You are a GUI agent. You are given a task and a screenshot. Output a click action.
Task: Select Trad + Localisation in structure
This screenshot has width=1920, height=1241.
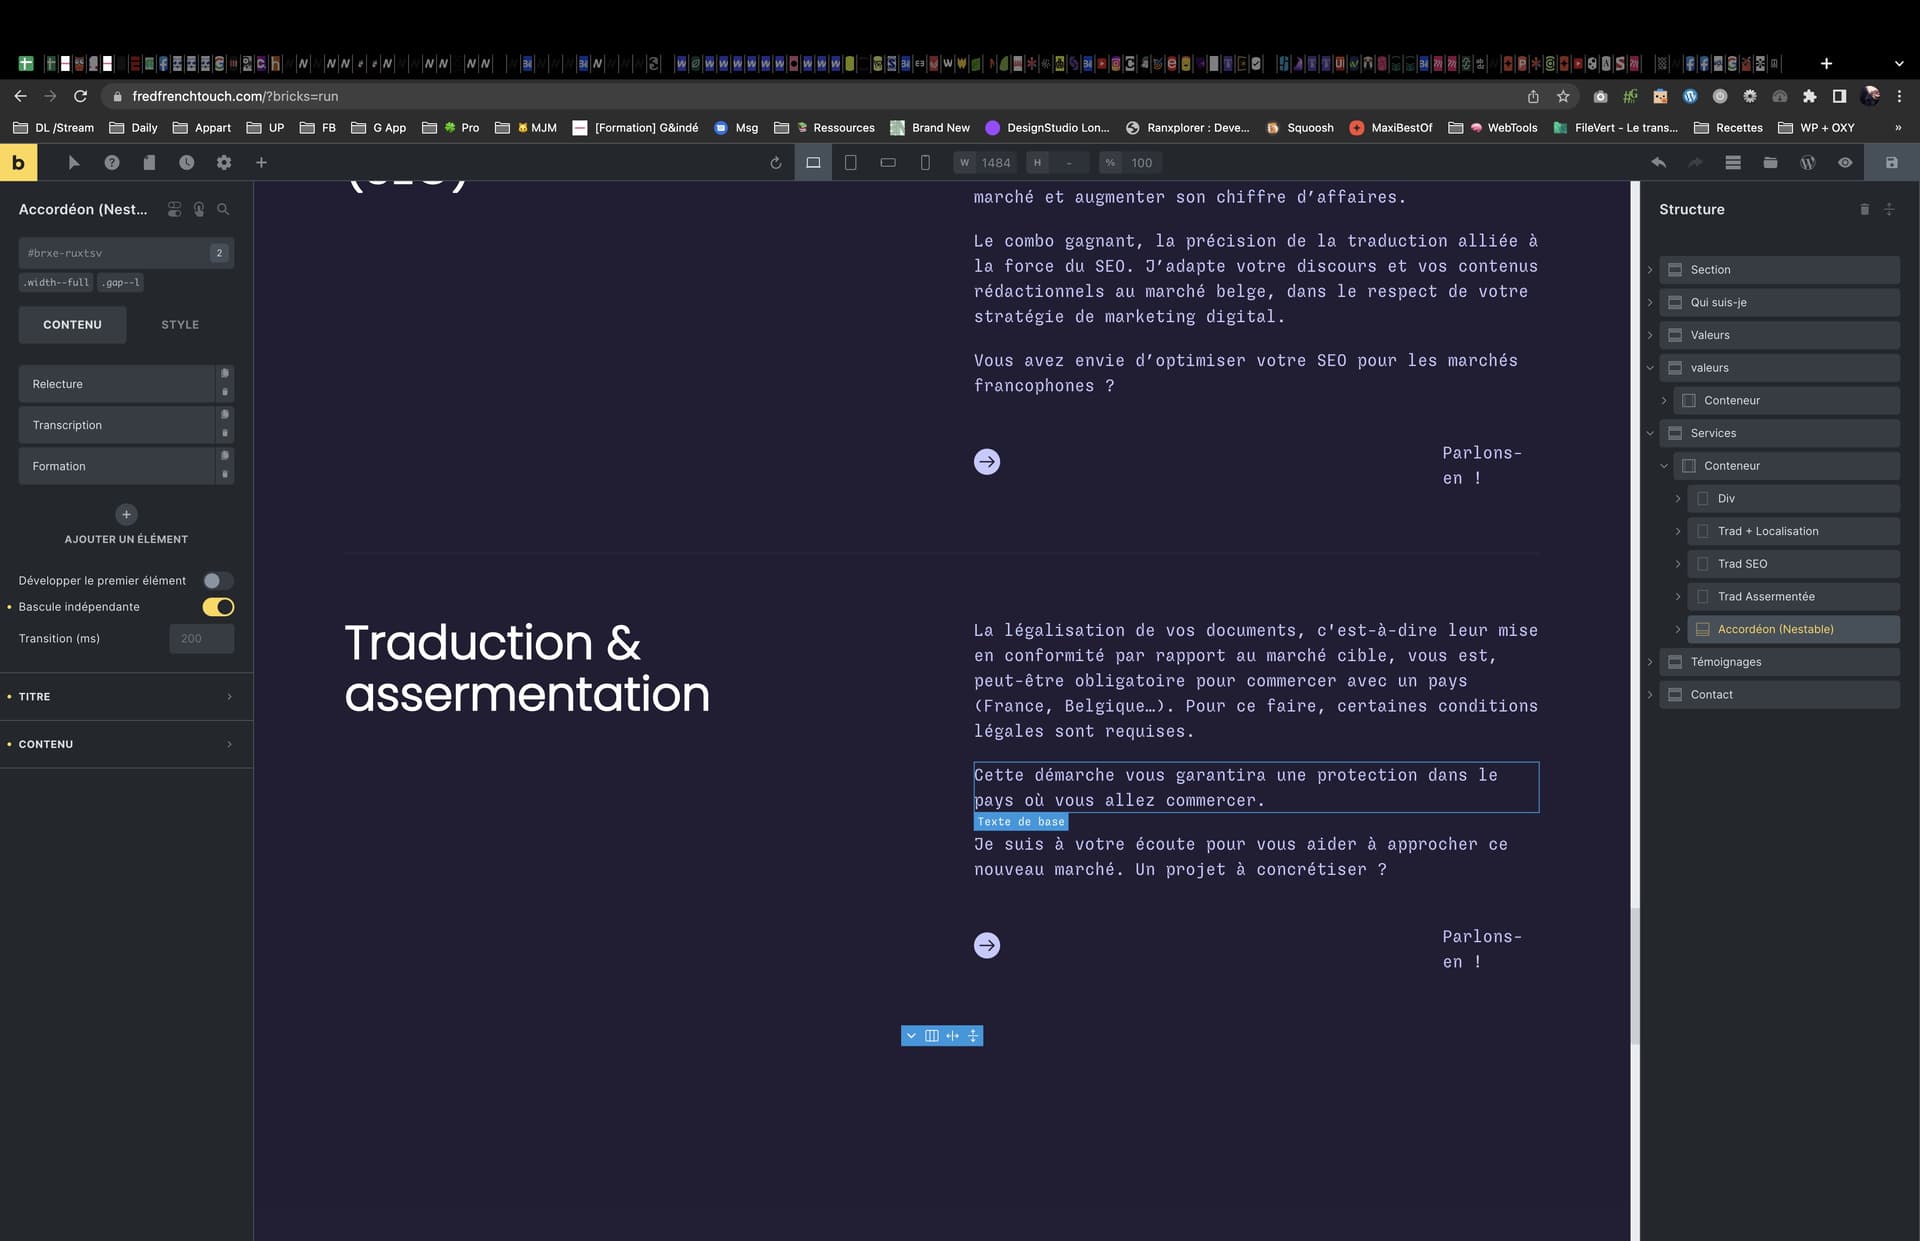[x=1793, y=531]
